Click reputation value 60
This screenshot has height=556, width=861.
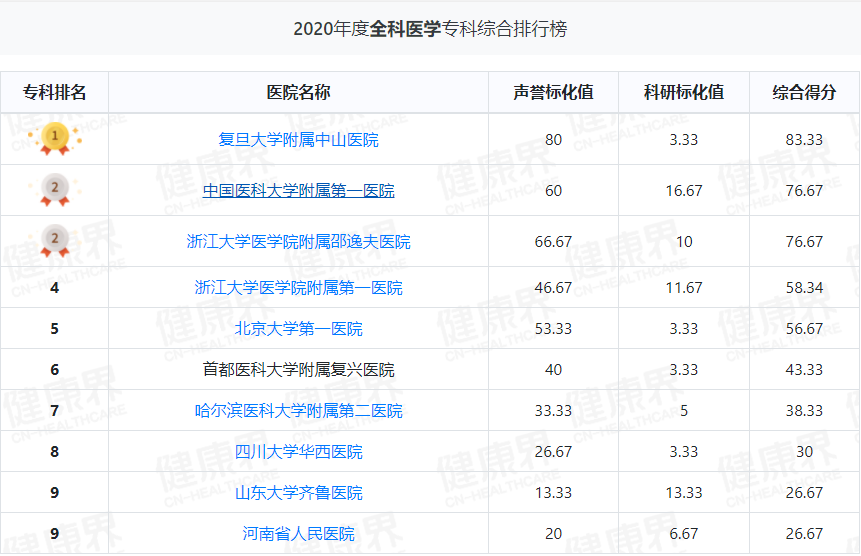click(554, 191)
